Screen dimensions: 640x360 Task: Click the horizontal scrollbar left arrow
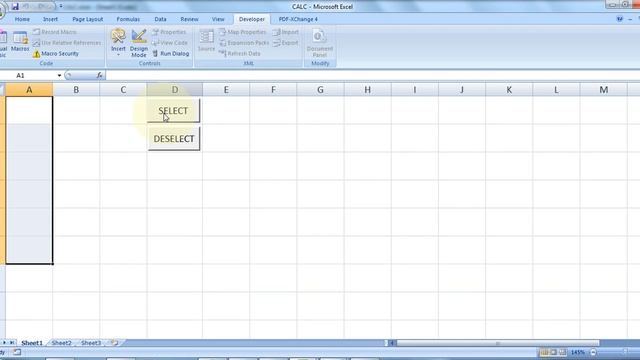tap(391, 343)
